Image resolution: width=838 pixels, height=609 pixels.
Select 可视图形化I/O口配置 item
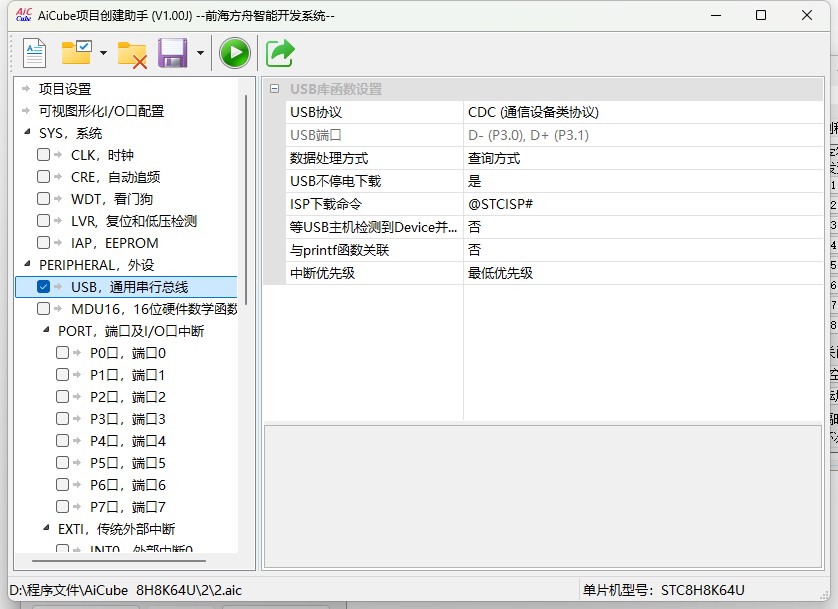pyautogui.click(x=102, y=111)
